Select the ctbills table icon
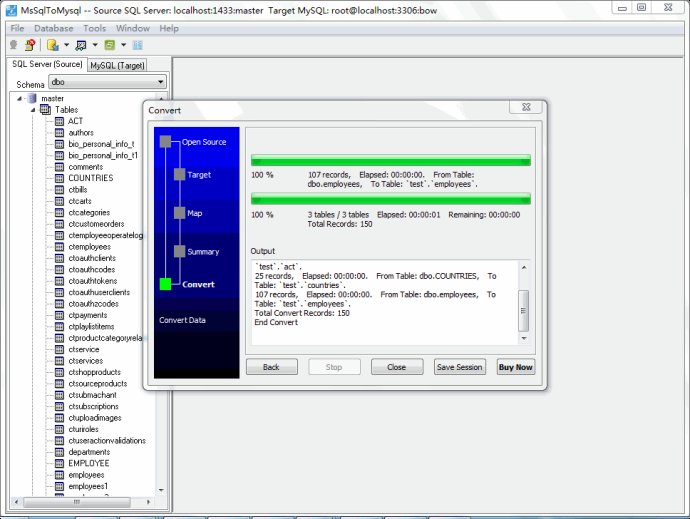 (59, 190)
